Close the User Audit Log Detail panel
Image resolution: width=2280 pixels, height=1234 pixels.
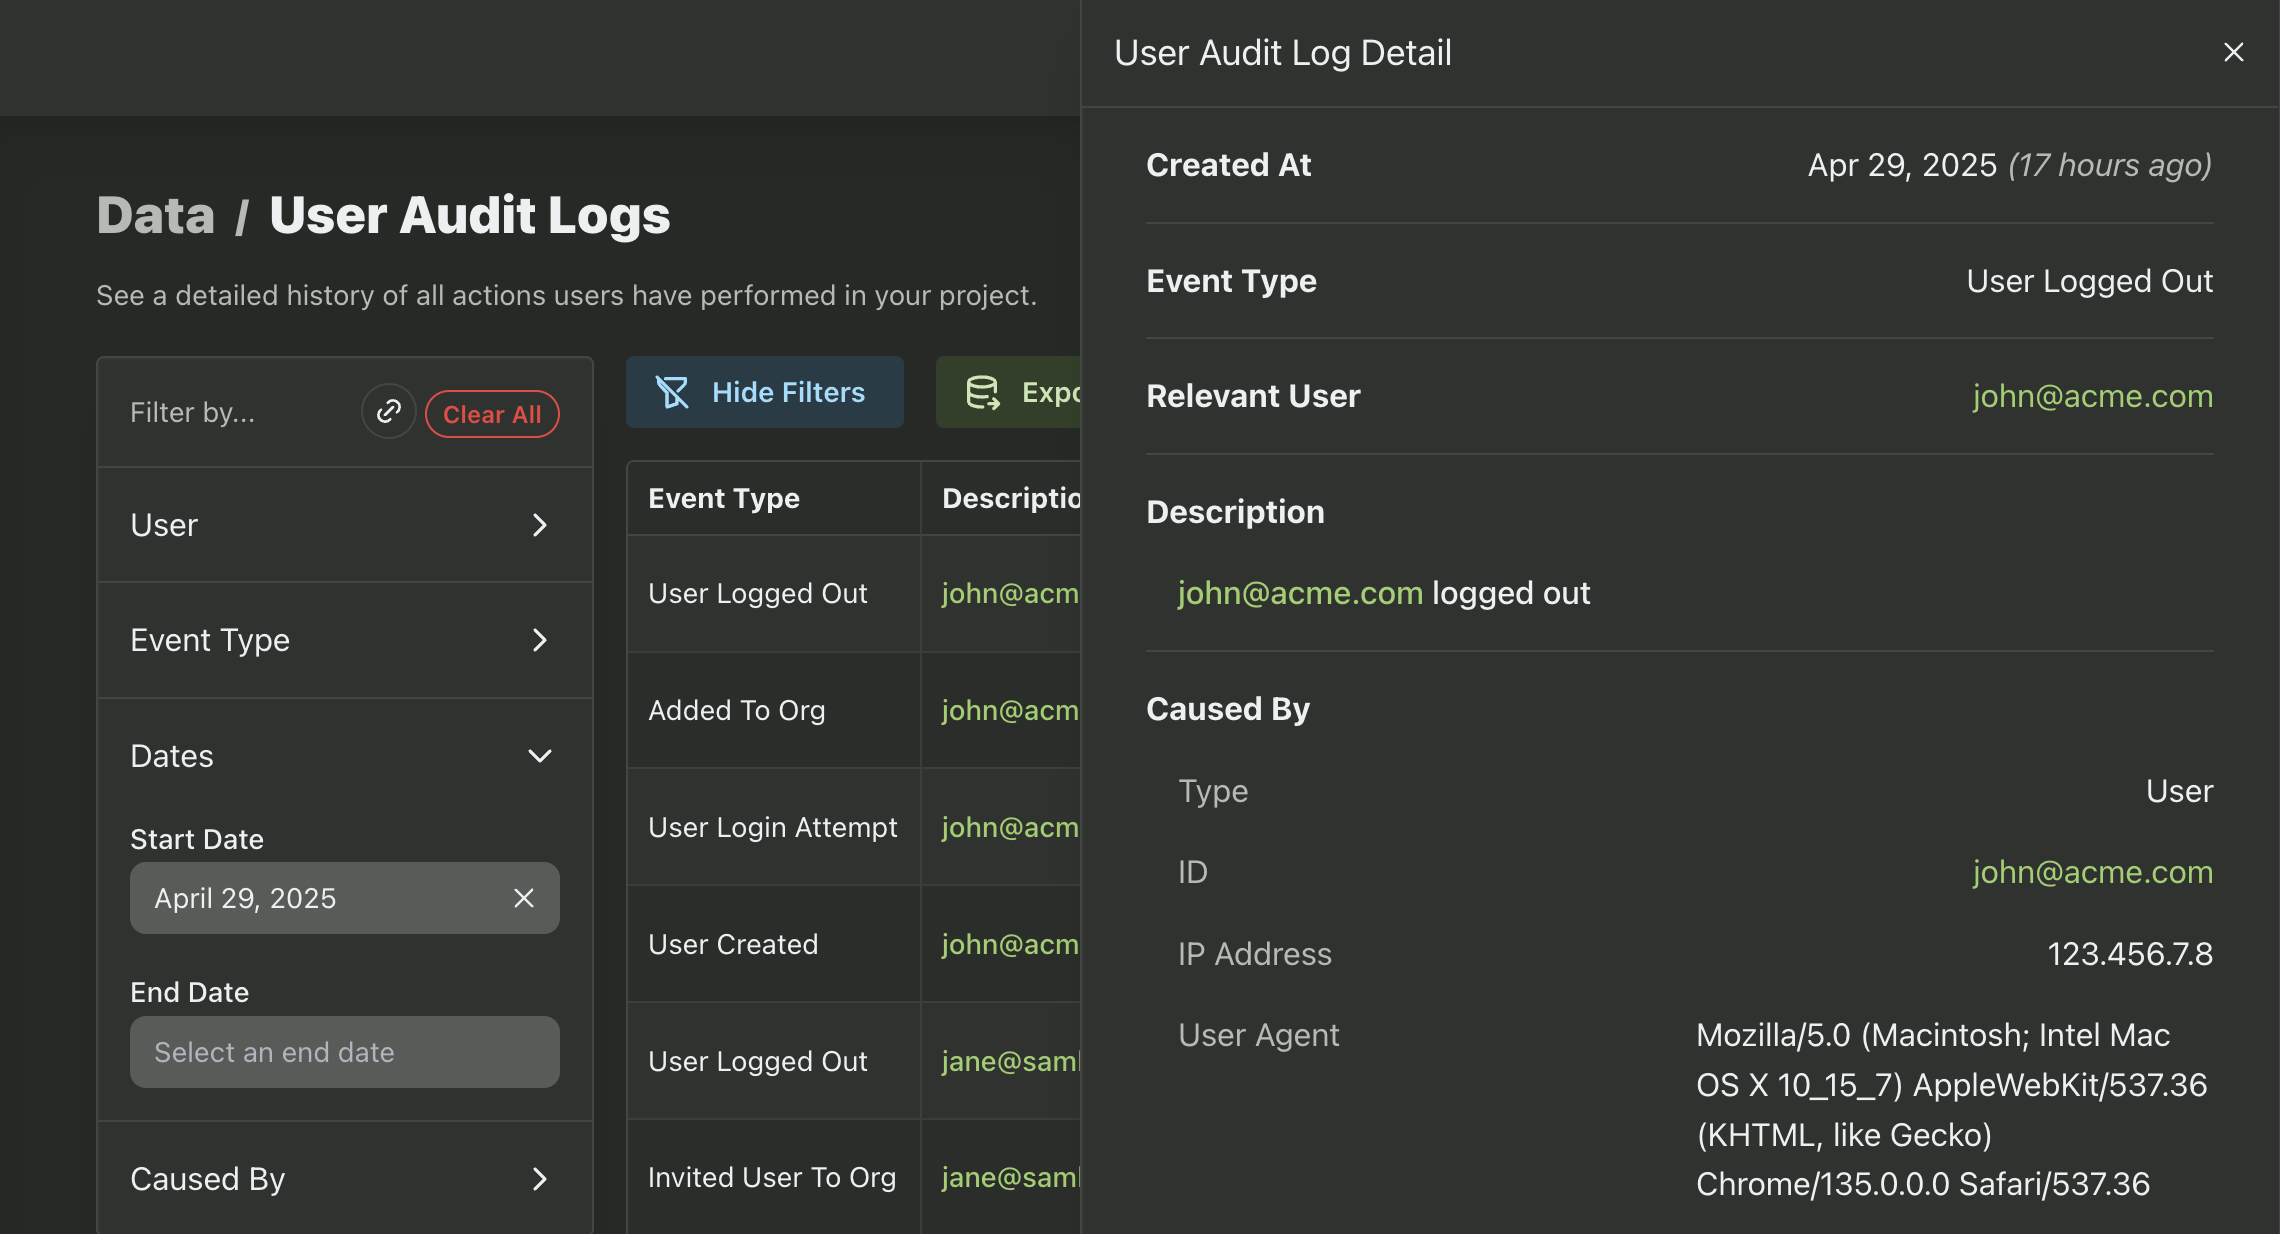pyautogui.click(x=2233, y=52)
